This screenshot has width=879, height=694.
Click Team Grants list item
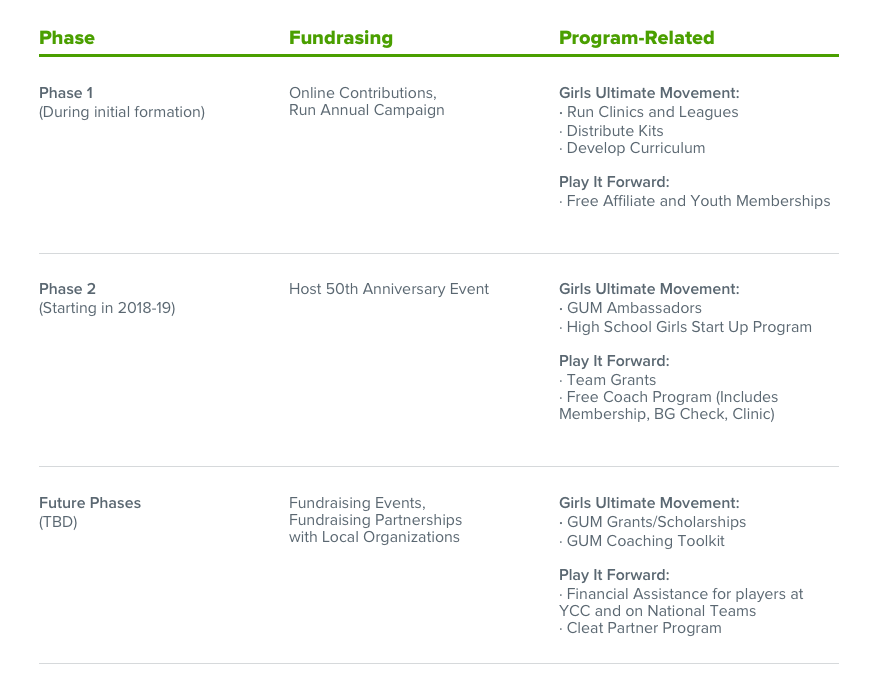click(608, 380)
